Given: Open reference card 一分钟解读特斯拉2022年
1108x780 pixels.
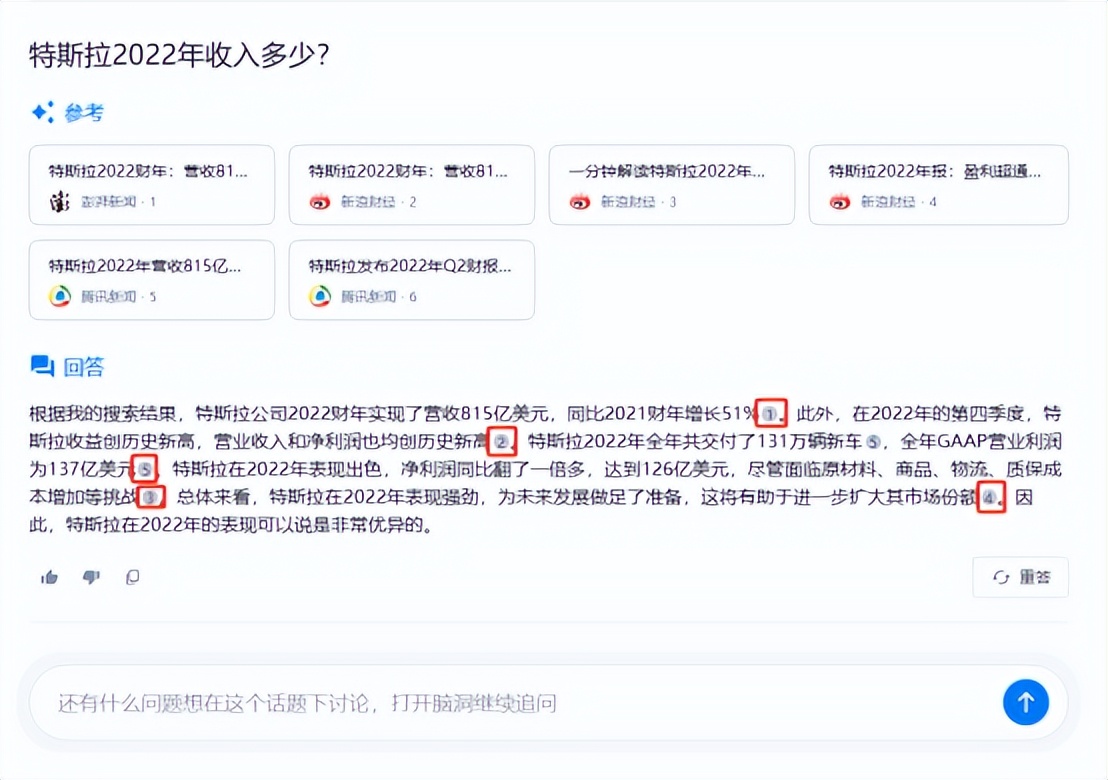Looking at the screenshot, I should pyautogui.click(x=672, y=184).
